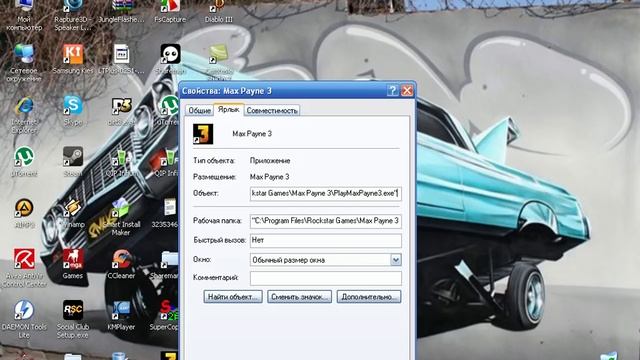Launch Rapture3D Speaker Layout shortcut
The height and width of the screenshot is (360, 640).
click(x=73, y=14)
